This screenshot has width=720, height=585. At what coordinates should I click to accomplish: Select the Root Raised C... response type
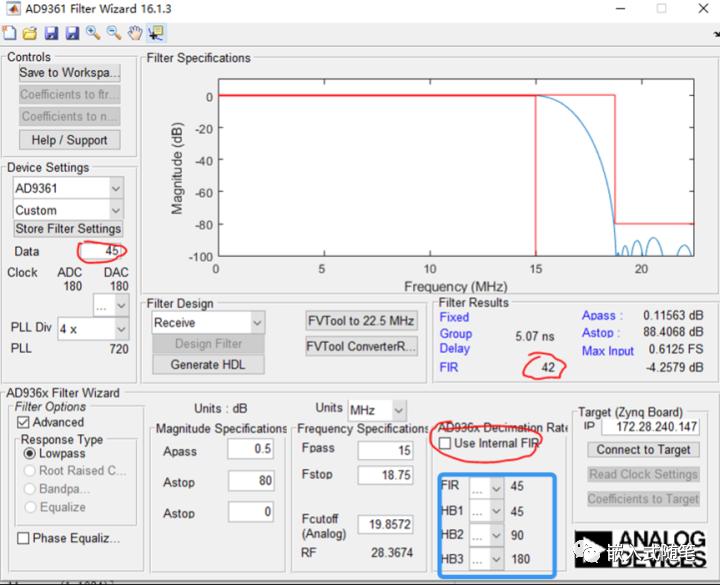[x=29, y=471]
